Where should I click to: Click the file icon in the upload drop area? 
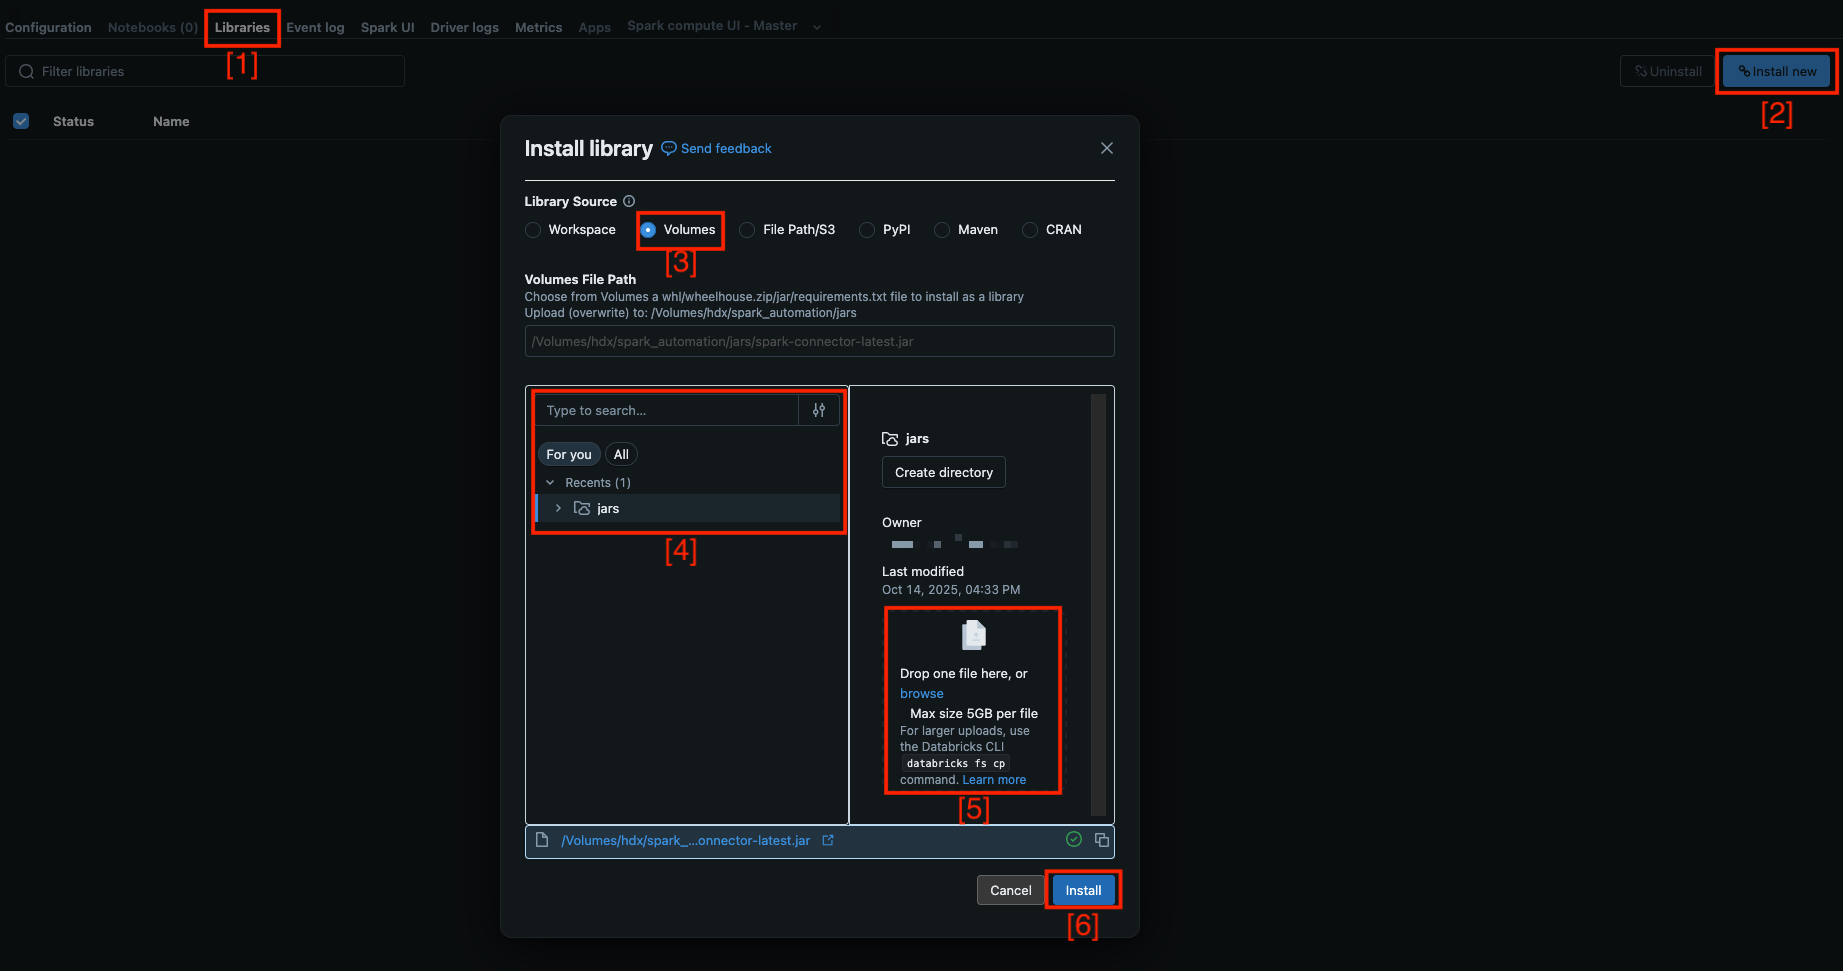(972, 634)
